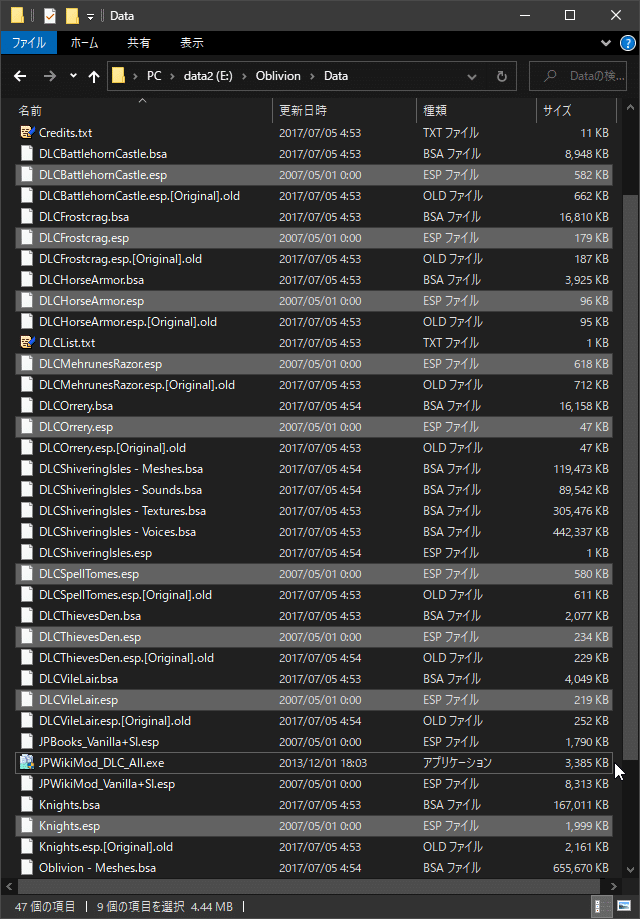Sort by the 更新日時 column header
This screenshot has width=640, height=919.
pyautogui.click(x=345, y=110)
